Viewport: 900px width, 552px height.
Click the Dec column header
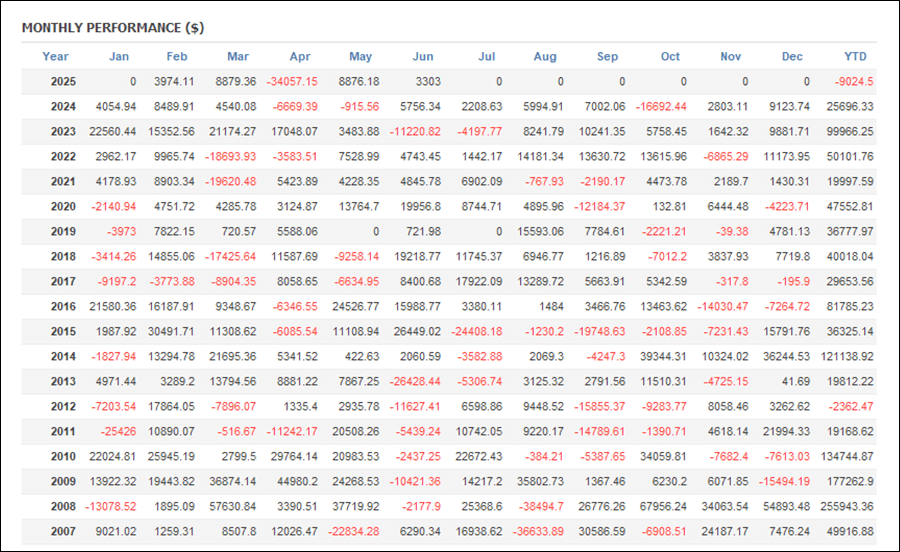(792, 56)
